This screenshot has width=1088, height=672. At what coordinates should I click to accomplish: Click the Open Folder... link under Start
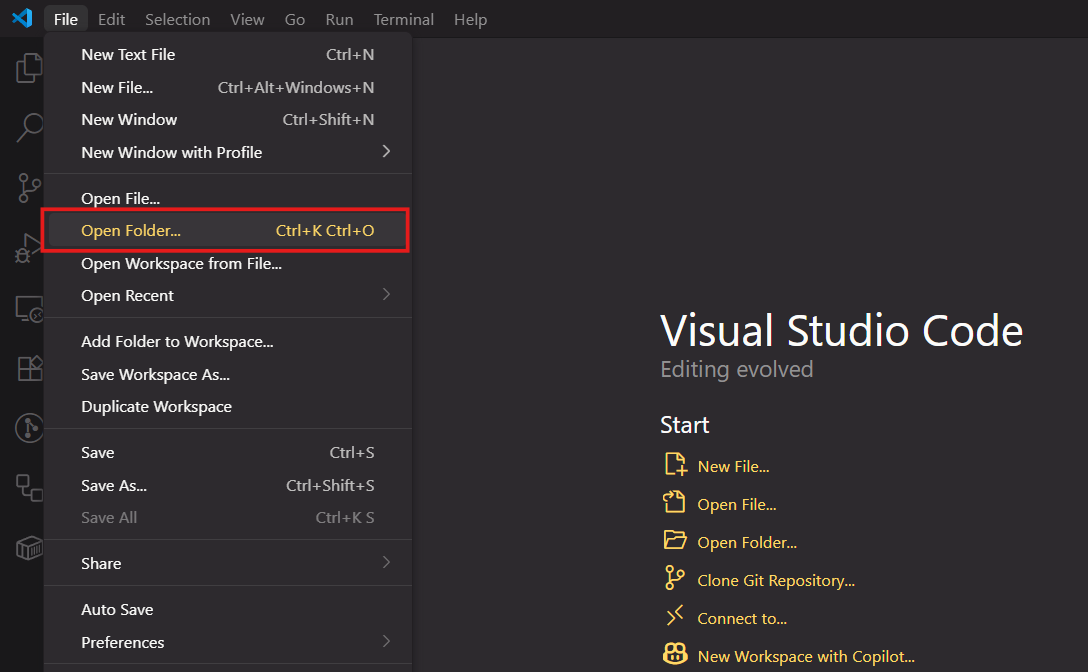747,543
